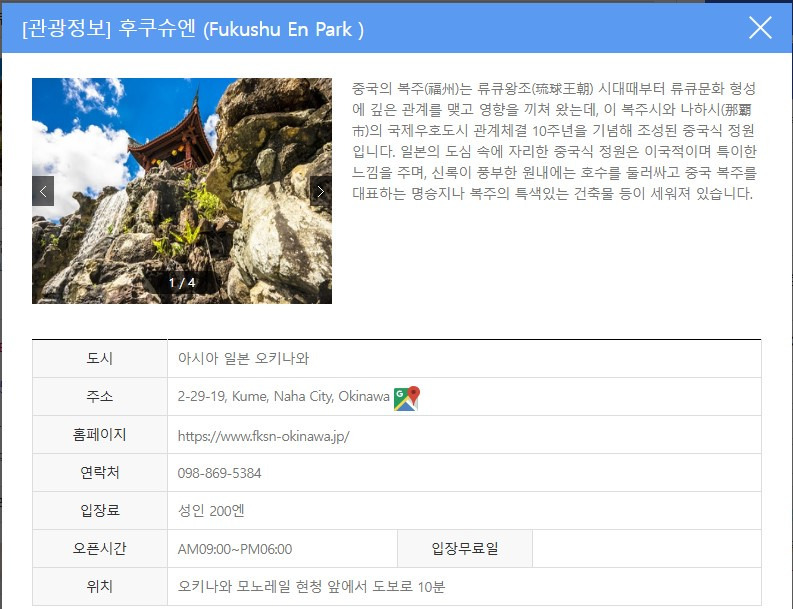Select the phone number 098-869-5384
This screenshot has width=793, height=609.
click(x=219, y=473)
